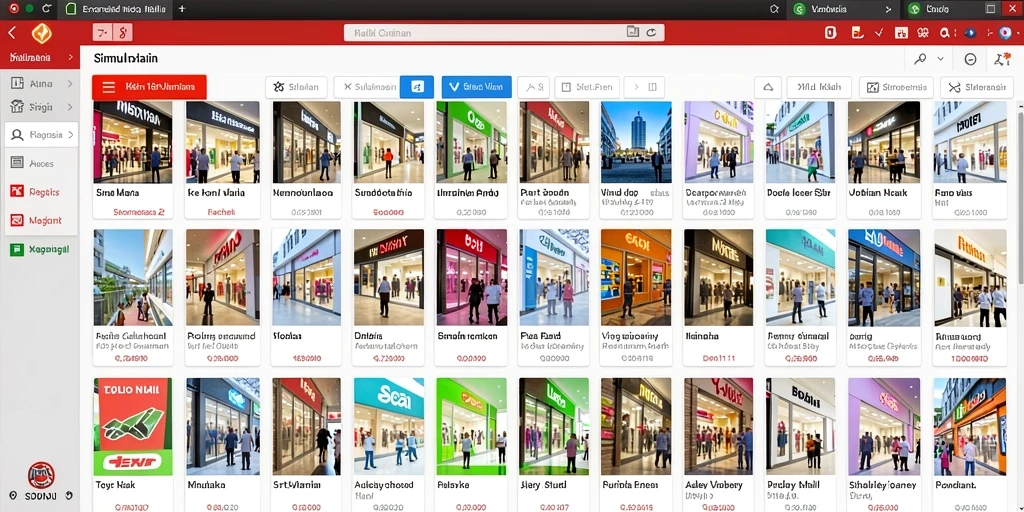The image size is (1024, 512).
Task: Open the blue tower building thumbnail
Action: click(x=636, y=142)
